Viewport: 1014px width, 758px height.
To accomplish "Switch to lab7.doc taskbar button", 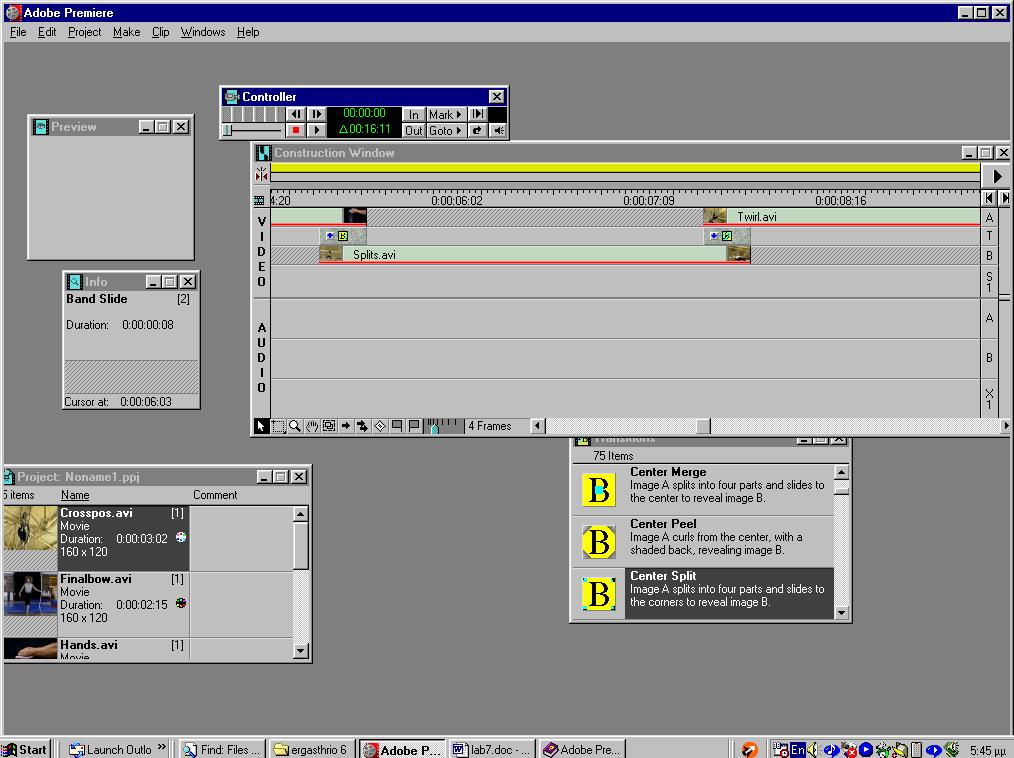I will (x=491, y=750).
